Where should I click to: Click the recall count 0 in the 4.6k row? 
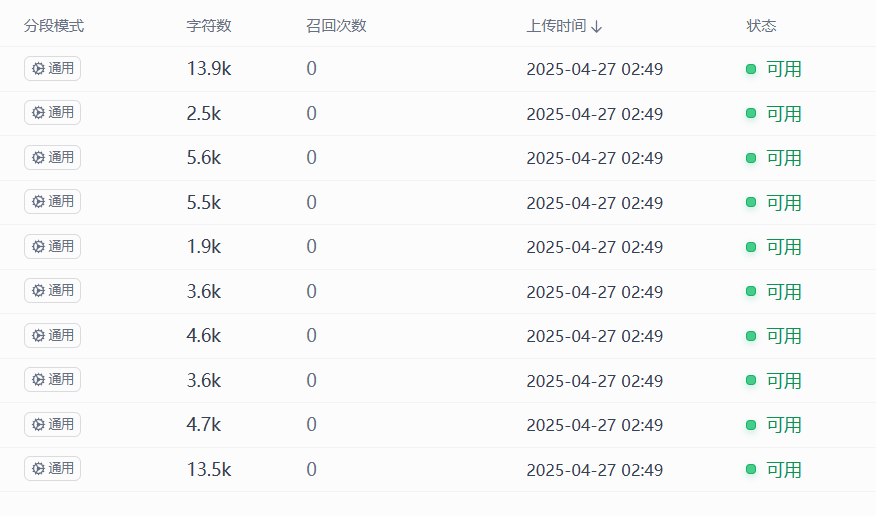(312, 336)
